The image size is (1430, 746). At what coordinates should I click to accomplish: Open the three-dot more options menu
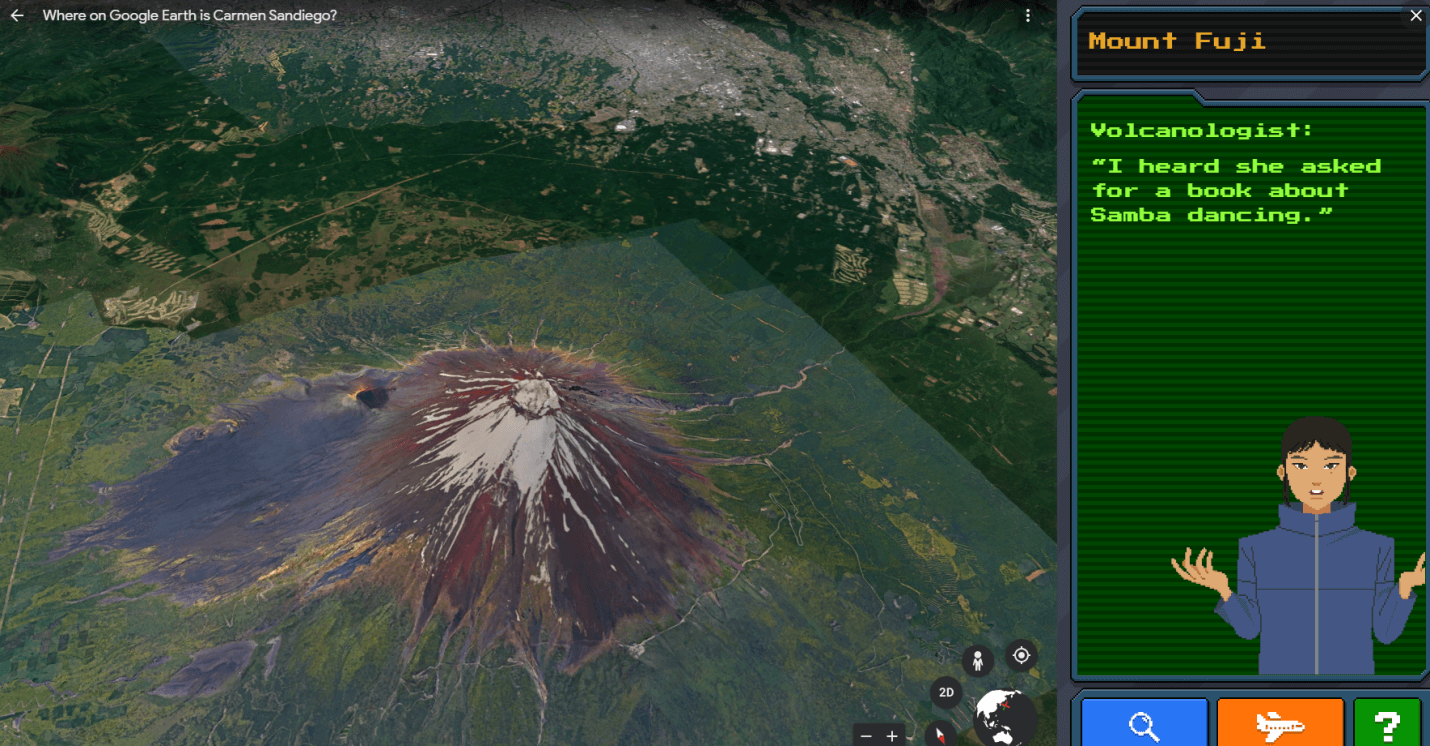pyautogui.click(x=1028, y=16)
